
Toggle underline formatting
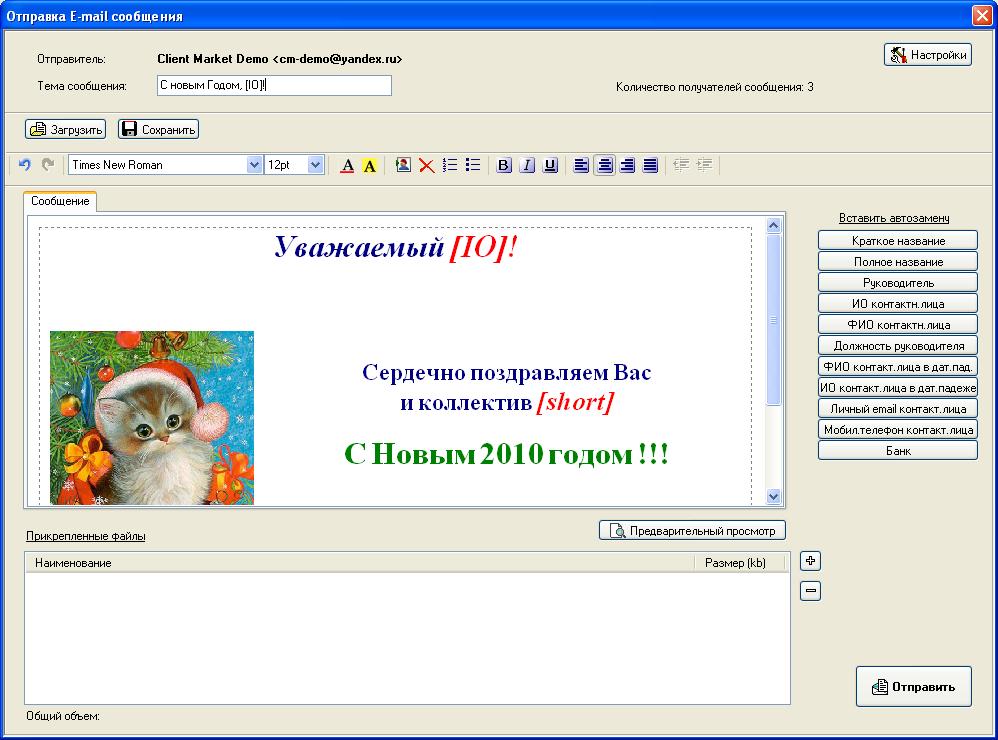[x=551, y=165]
